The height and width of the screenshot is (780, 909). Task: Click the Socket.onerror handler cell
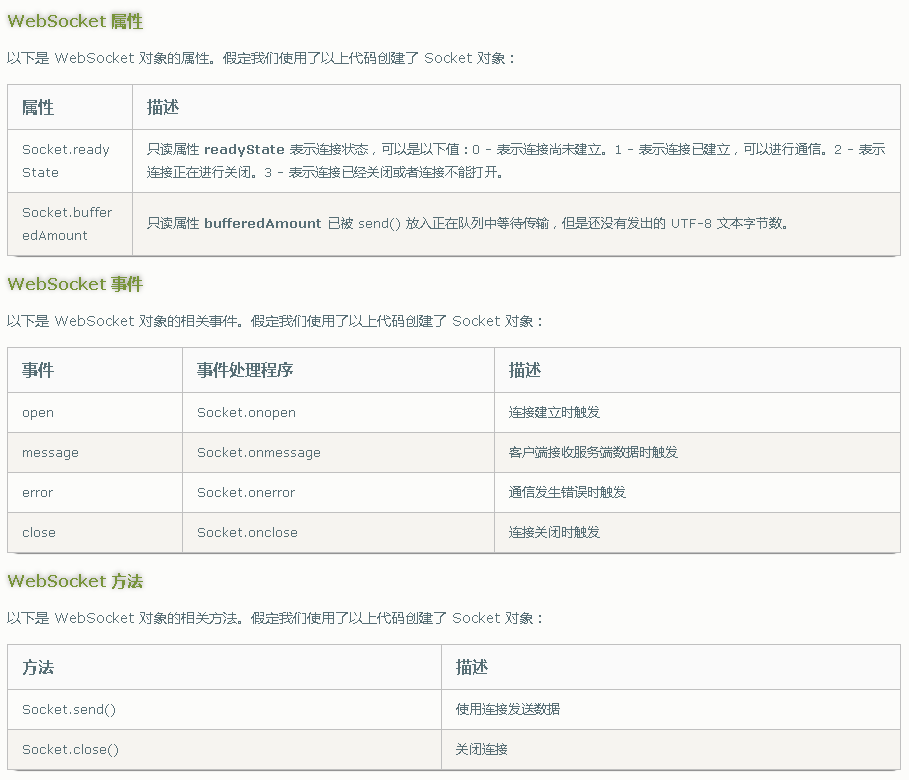click(x=246, y=492)
